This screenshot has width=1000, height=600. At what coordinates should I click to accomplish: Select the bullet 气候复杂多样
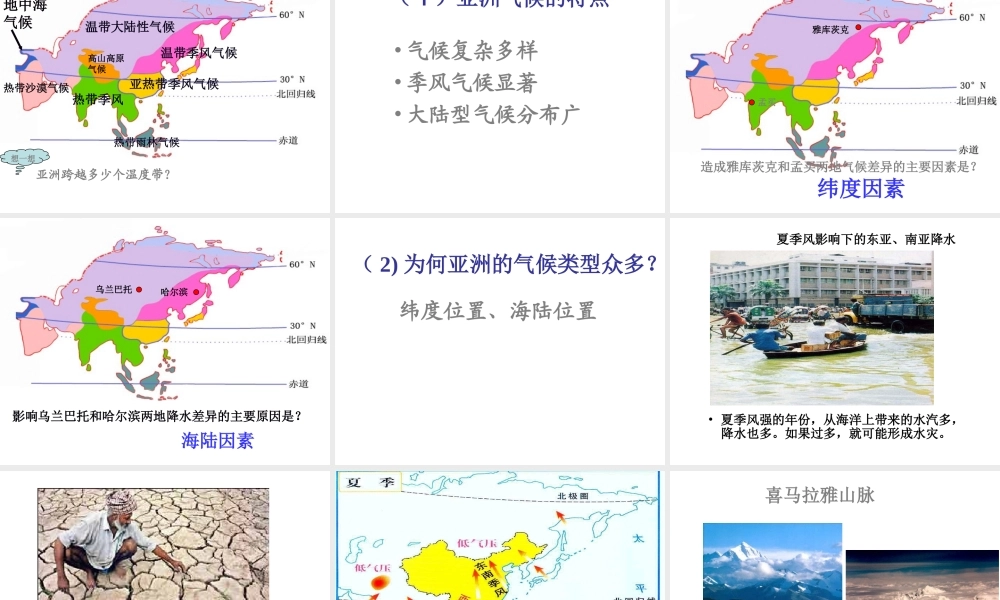point(472,50)
